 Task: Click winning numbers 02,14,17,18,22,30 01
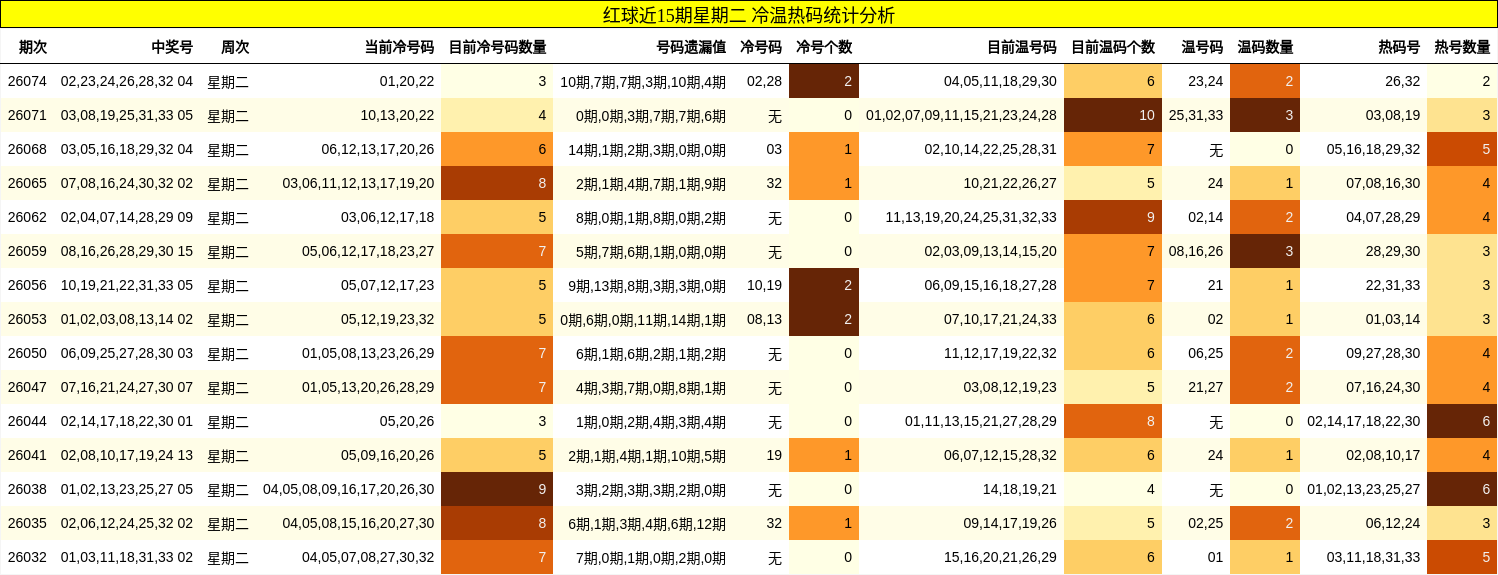(x=127, y=421)
